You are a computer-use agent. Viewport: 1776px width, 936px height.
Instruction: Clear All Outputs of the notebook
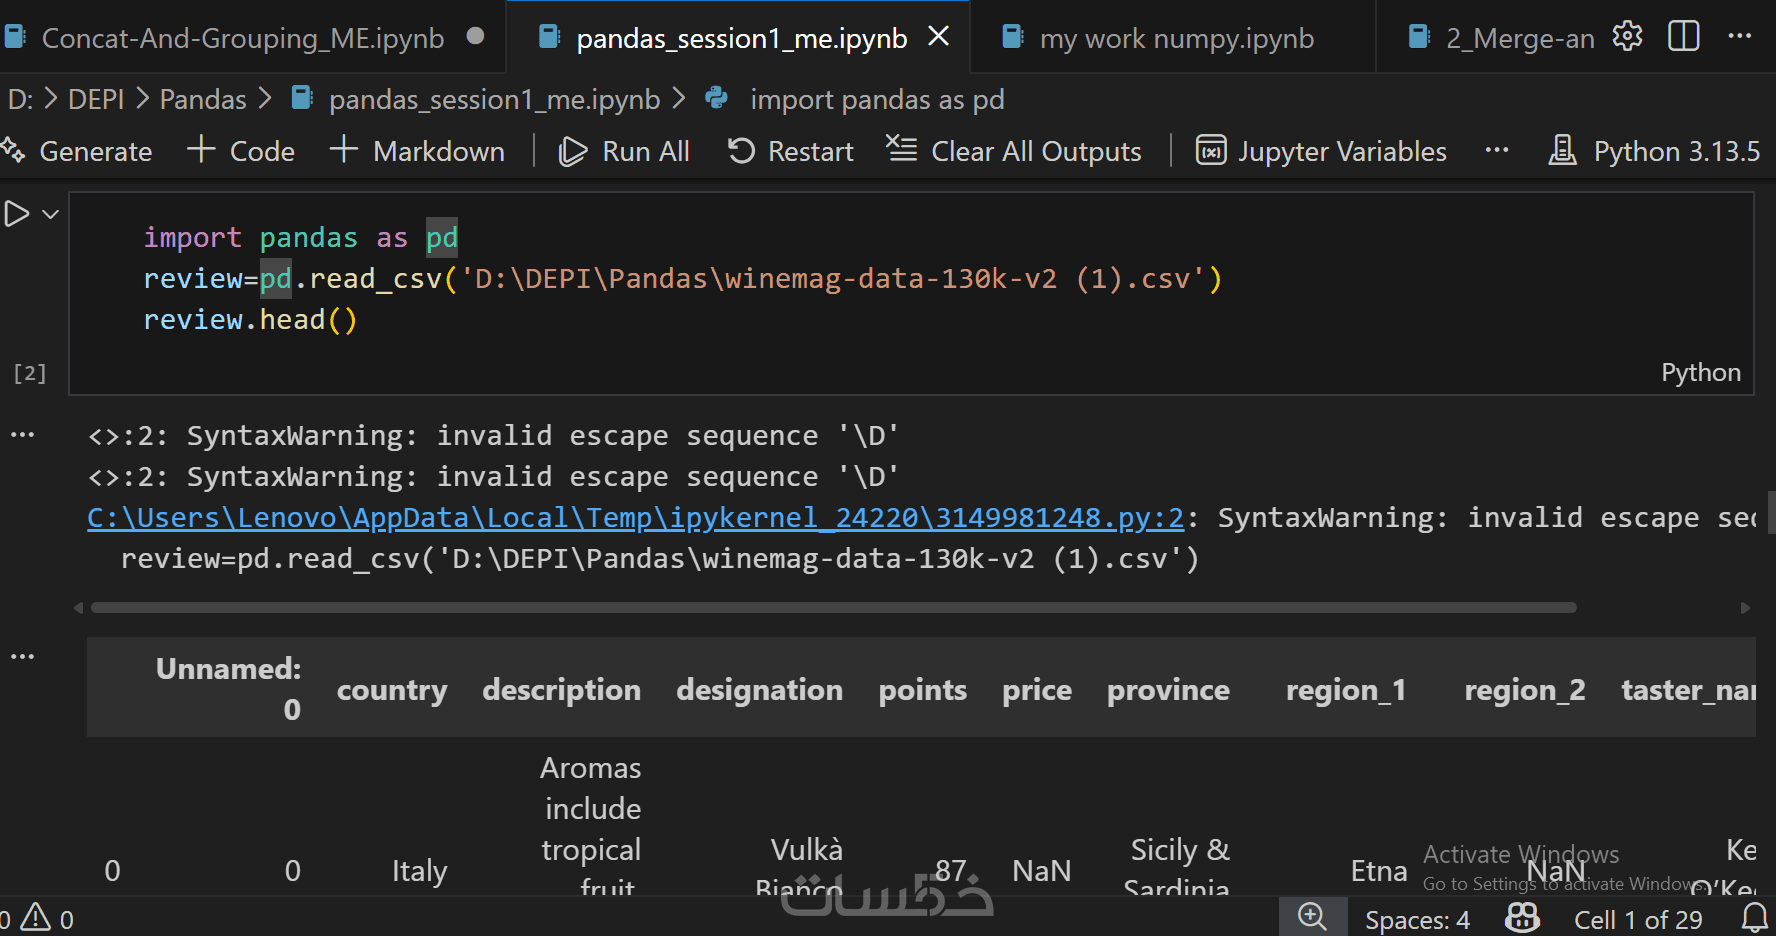coord(1014,152)
